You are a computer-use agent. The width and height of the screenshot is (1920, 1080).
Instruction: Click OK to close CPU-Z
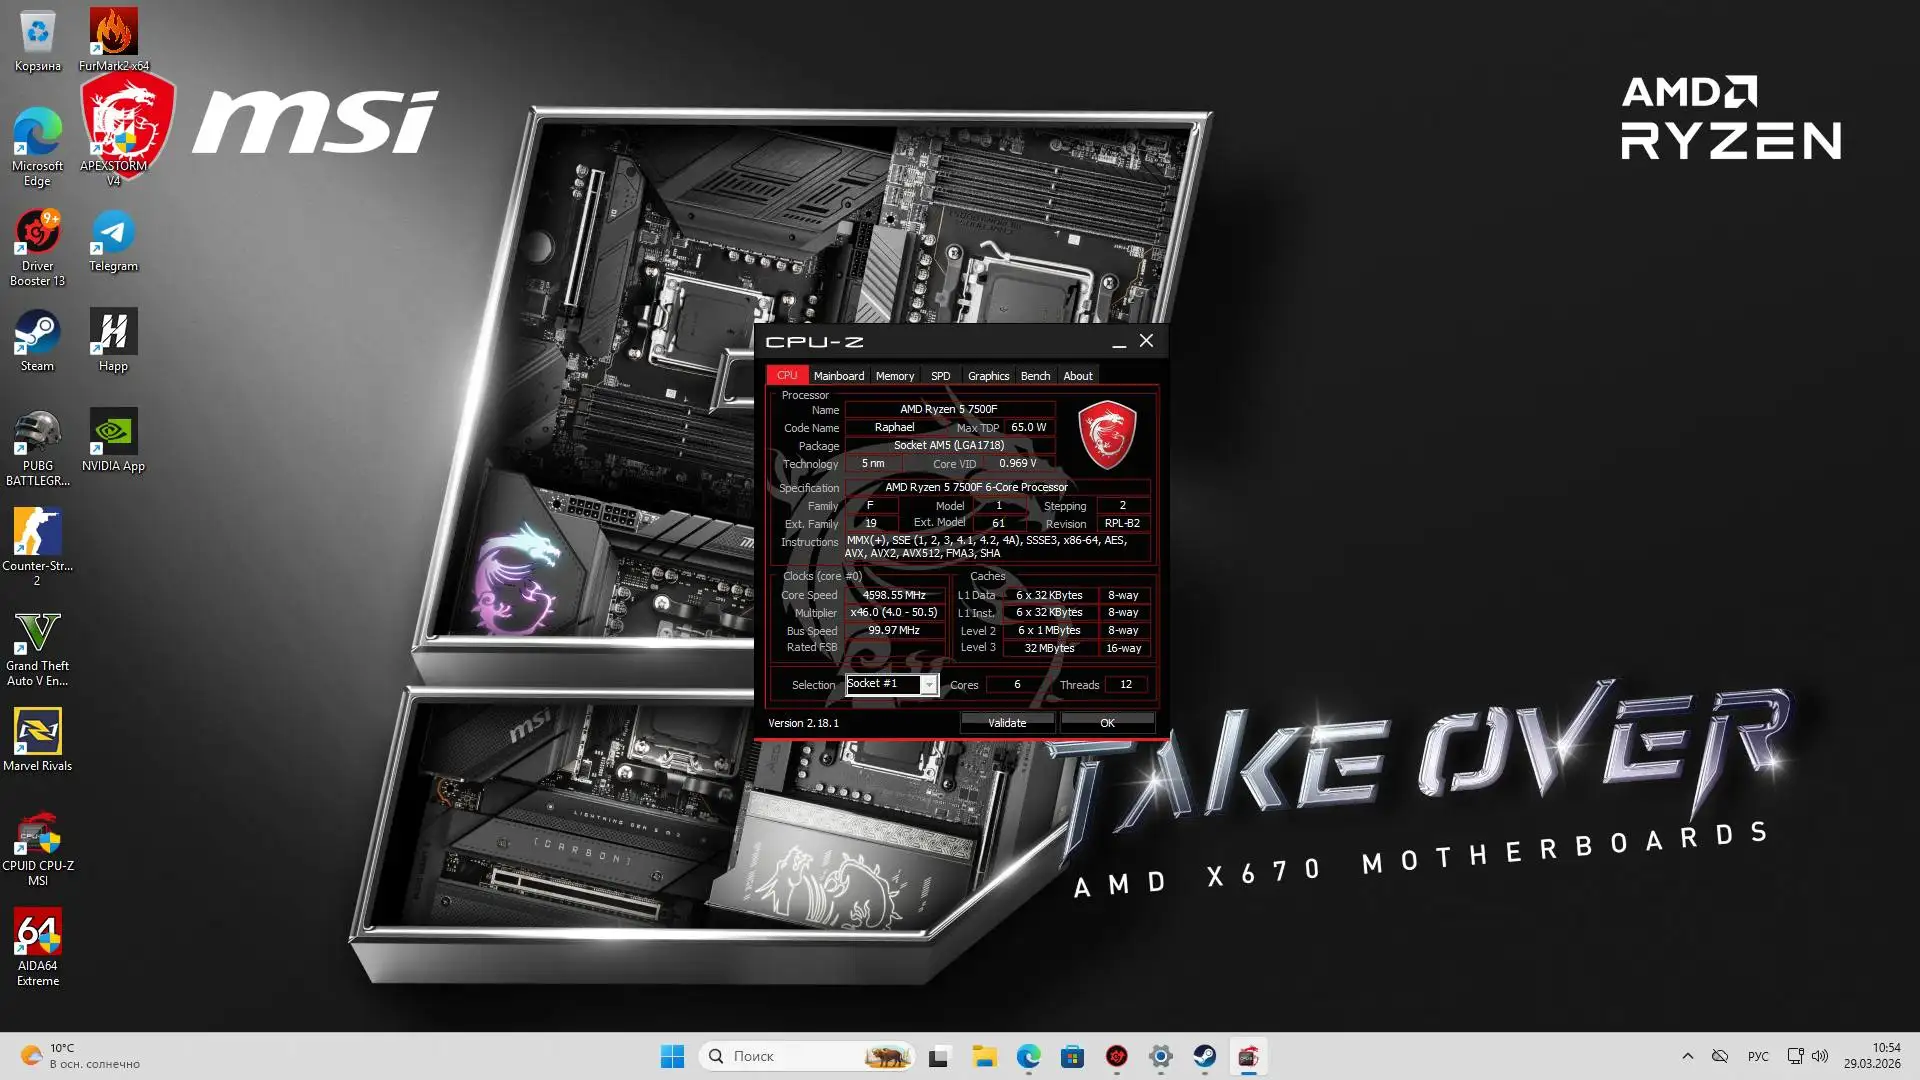pyautogui.click(x=1106, y=722)
